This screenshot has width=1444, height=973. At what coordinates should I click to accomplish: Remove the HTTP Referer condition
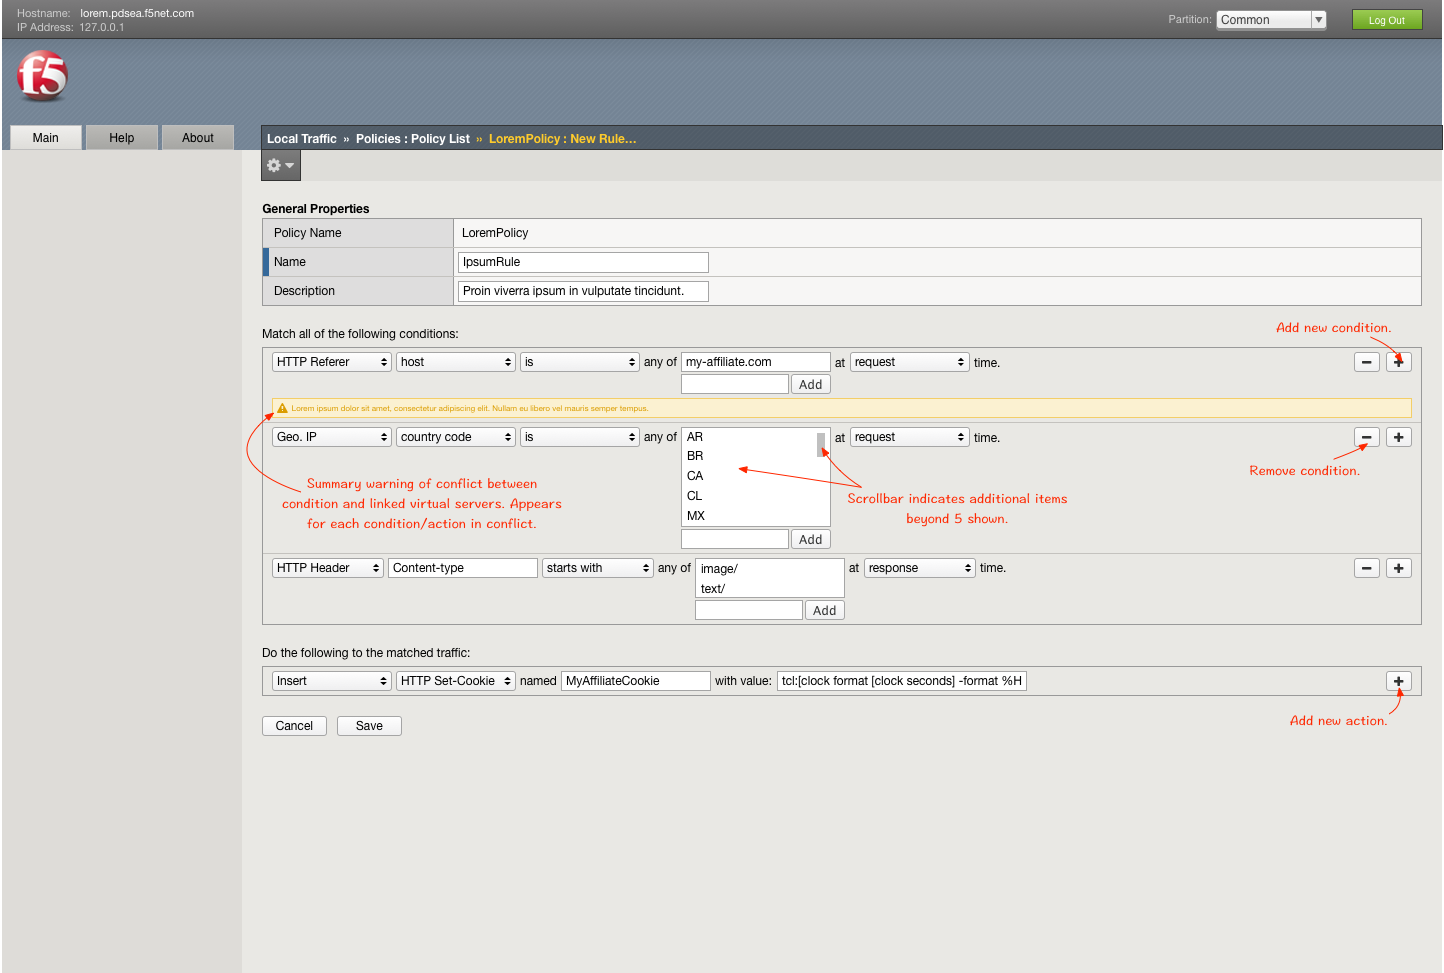coord(1367,362)
